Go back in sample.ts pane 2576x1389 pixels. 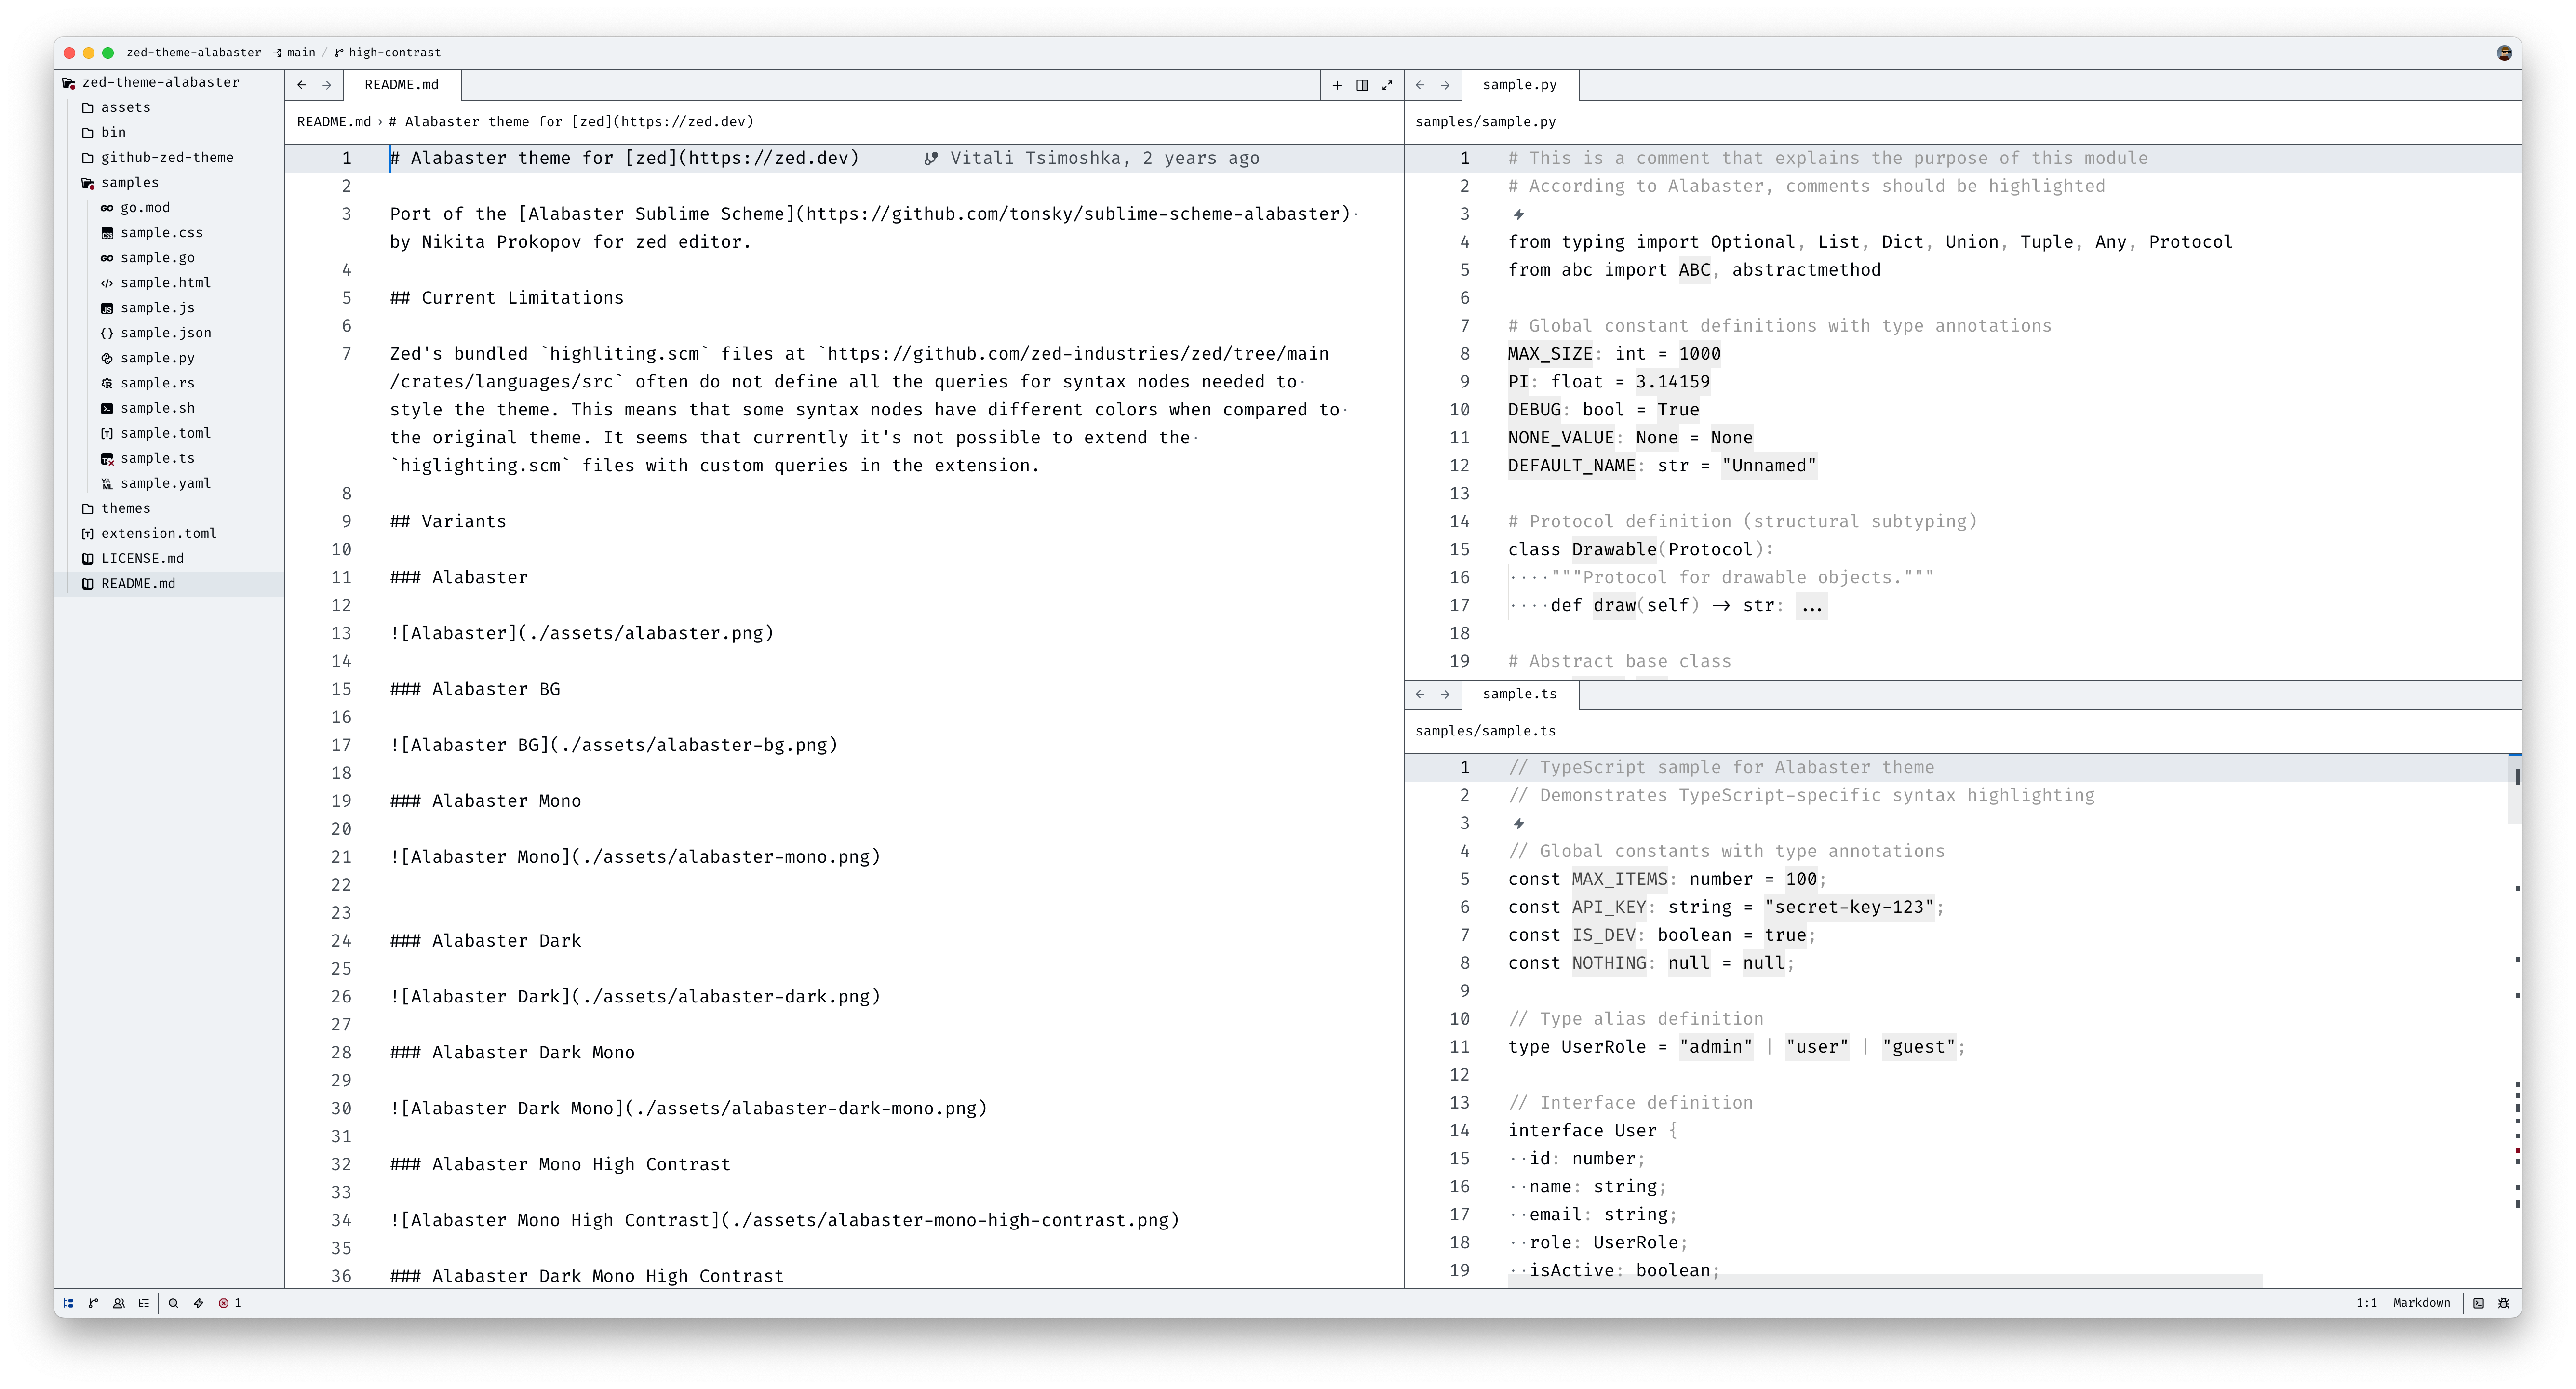(1420, 694)
